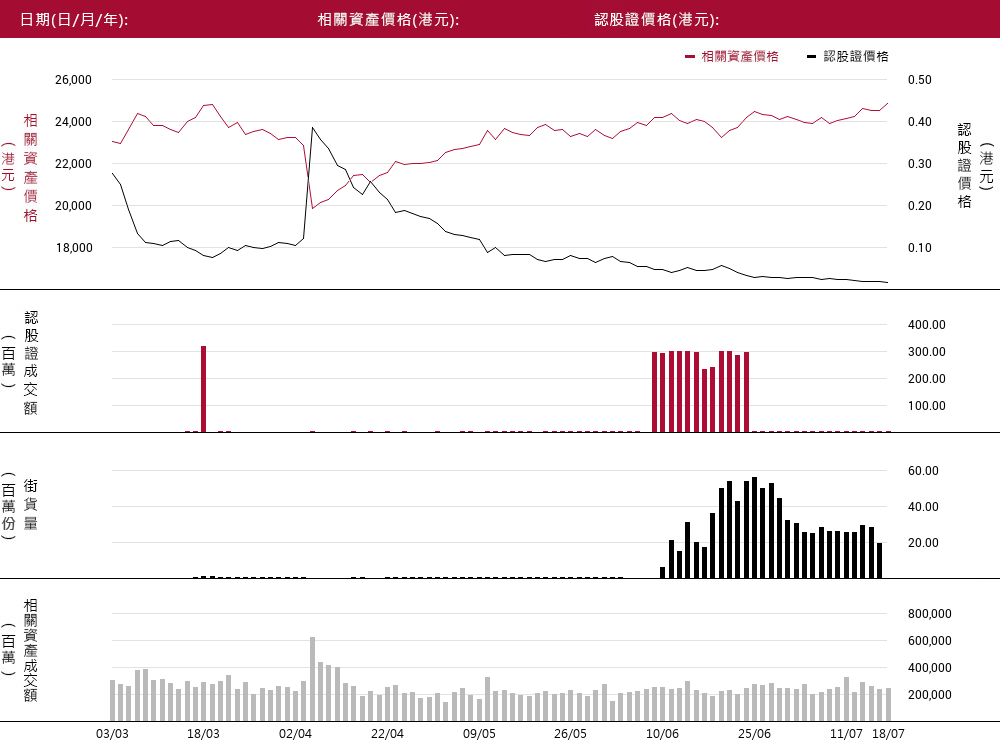Viewport: 1000px width, 751px height.
Task: Click the 09/05 date axis label
Action: (x=479, y=734)
